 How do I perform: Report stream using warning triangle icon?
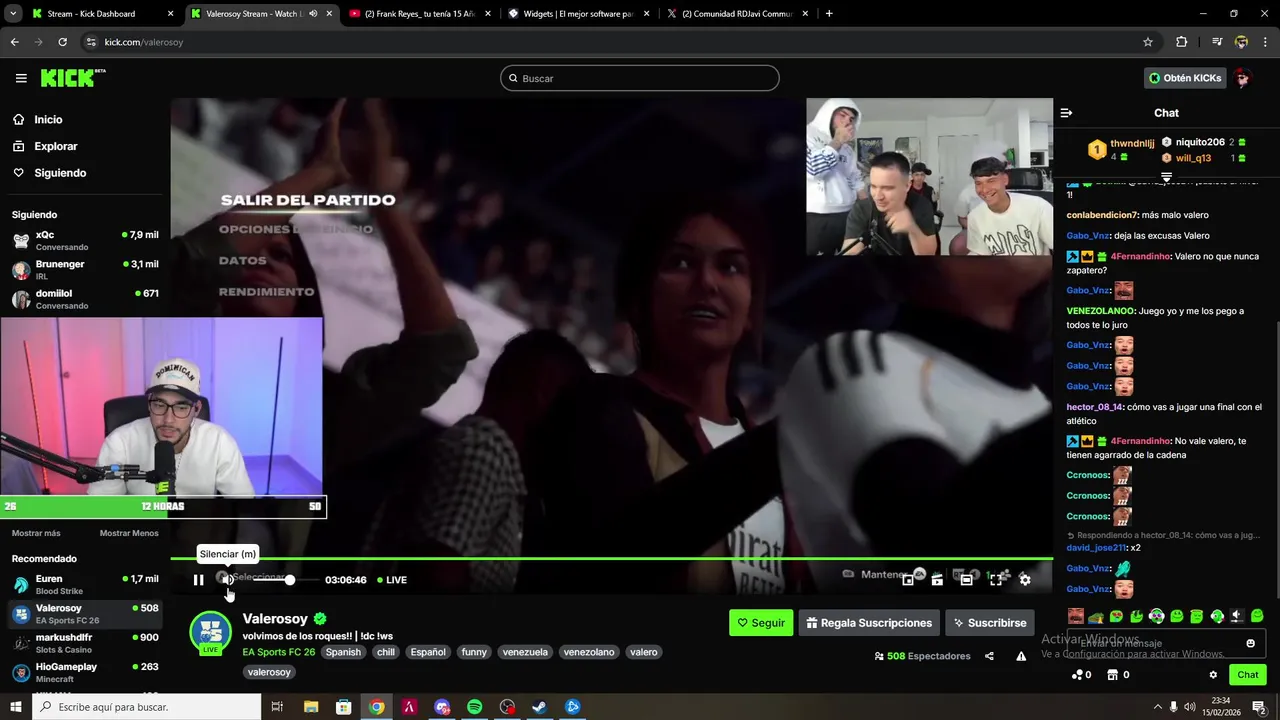tap(1021, 656)
